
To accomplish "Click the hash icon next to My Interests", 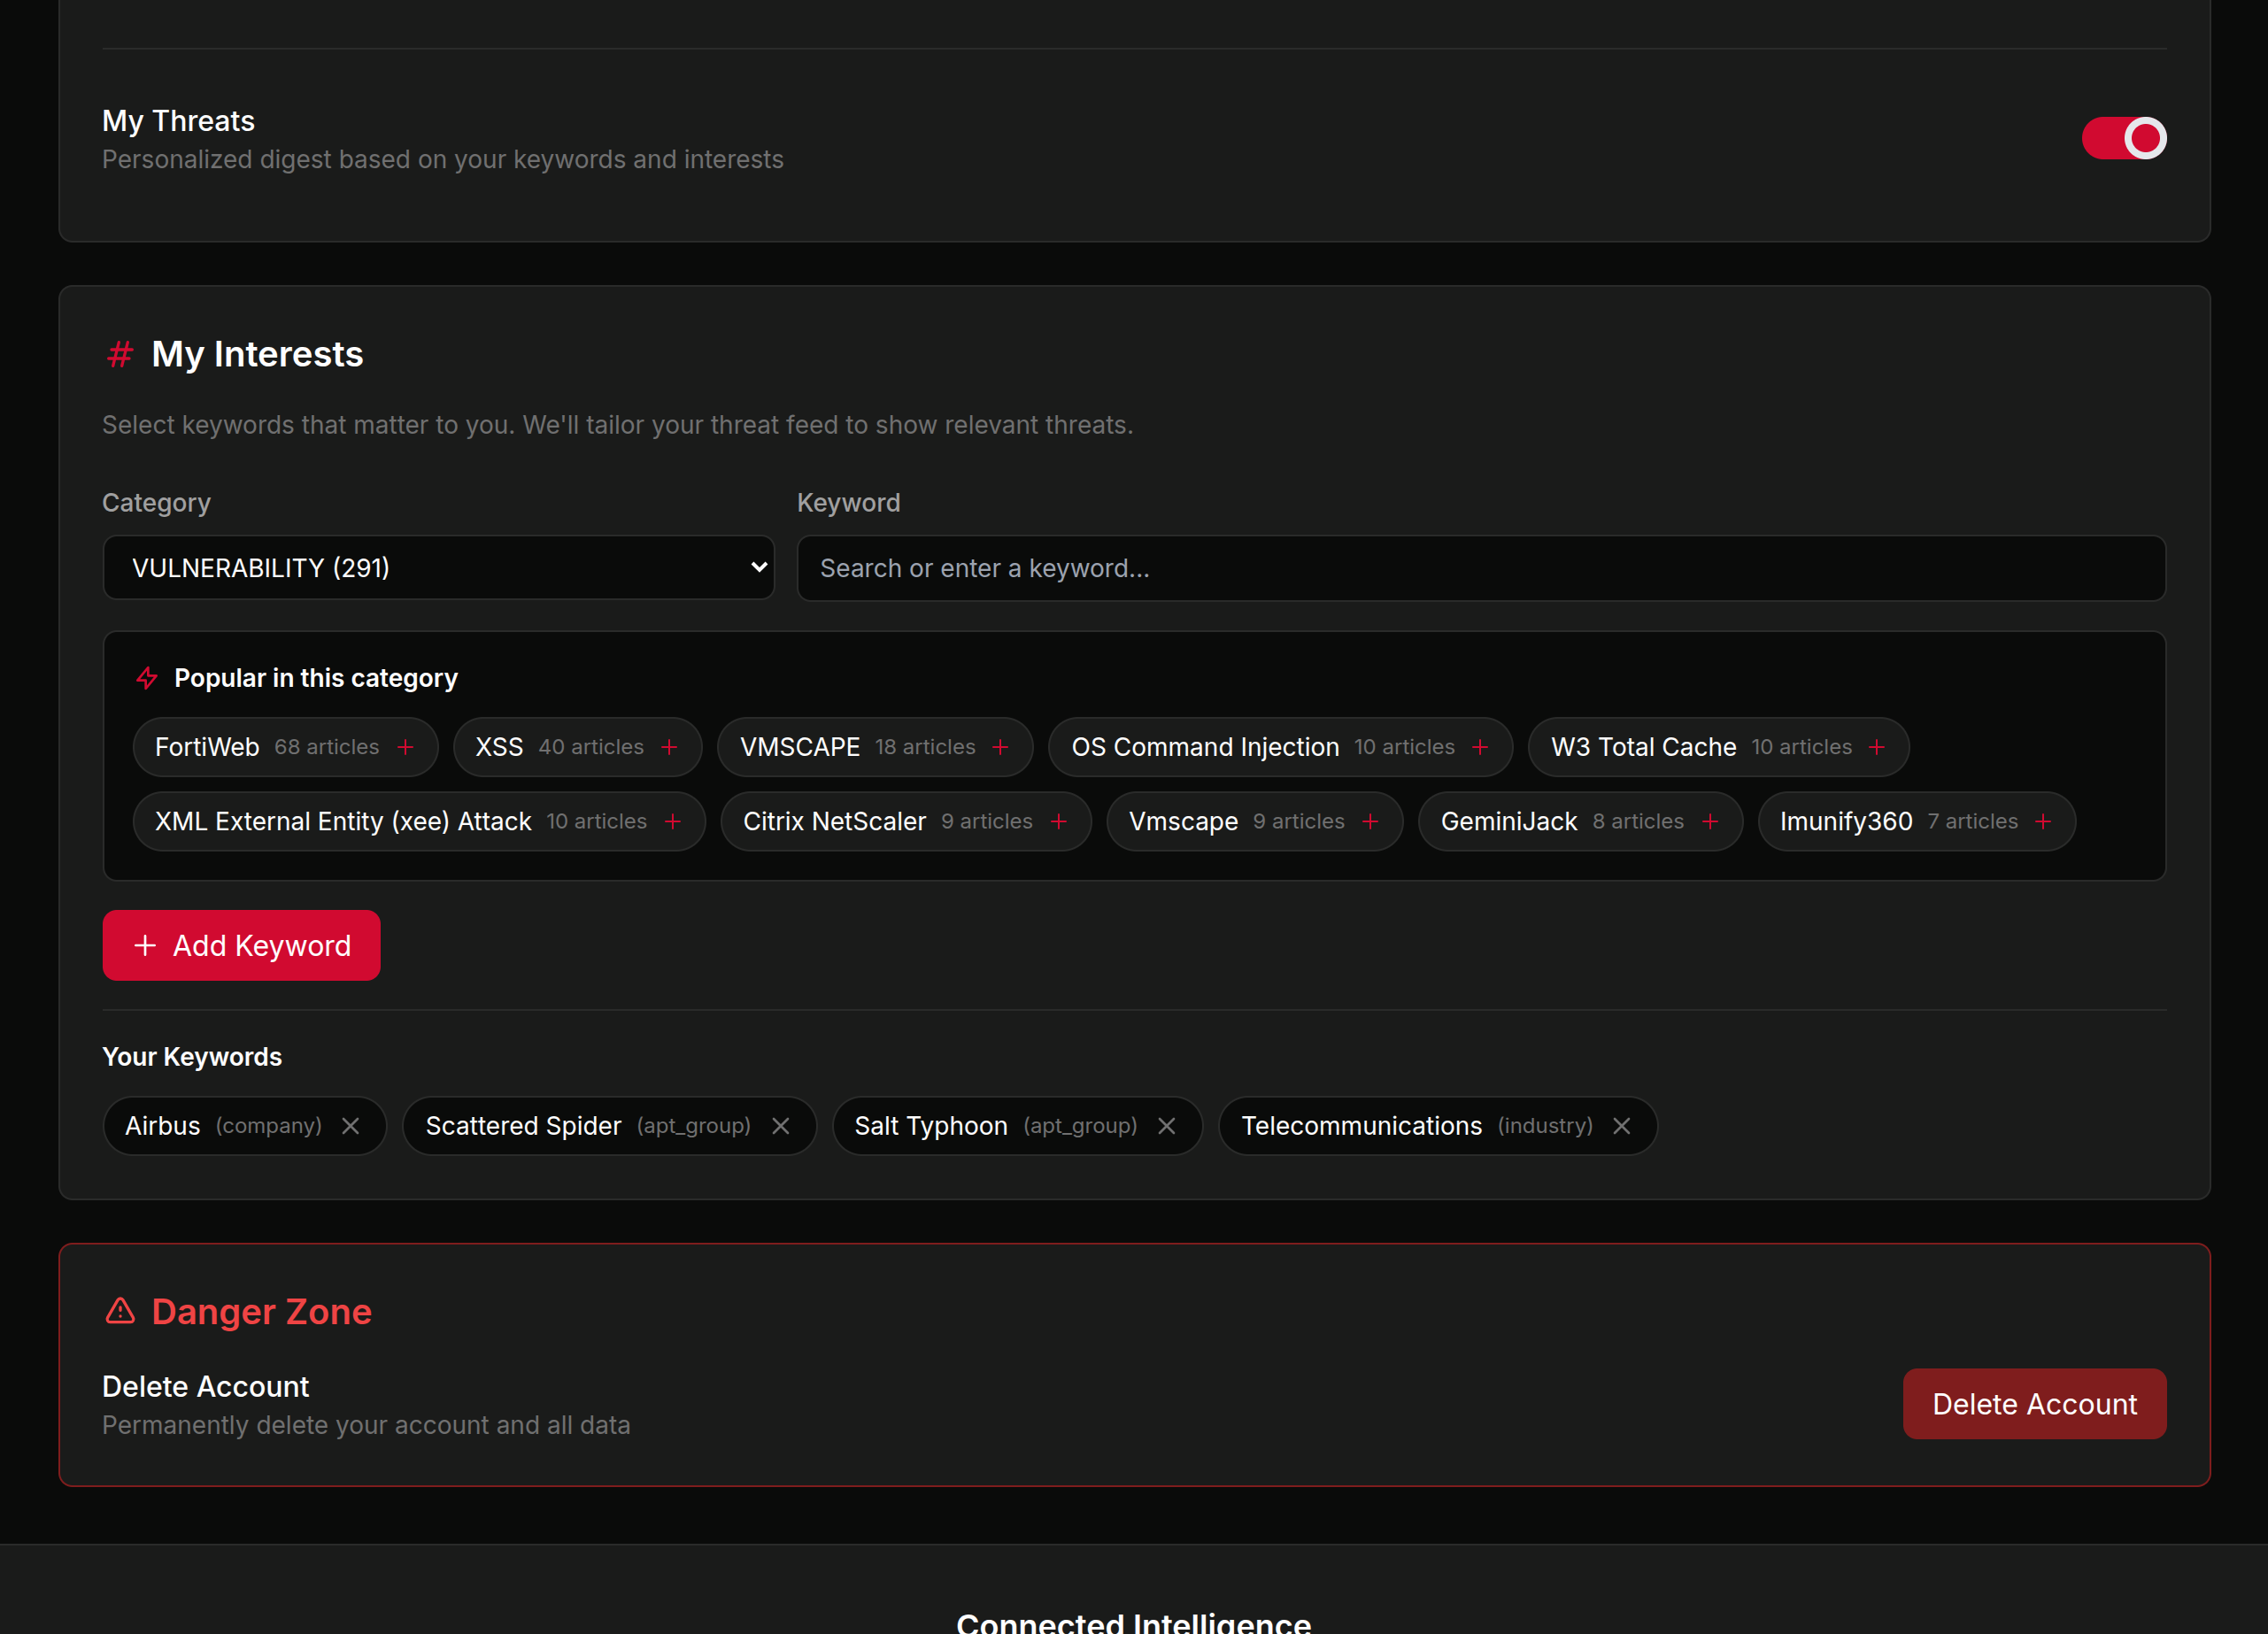I will [119, 354].
